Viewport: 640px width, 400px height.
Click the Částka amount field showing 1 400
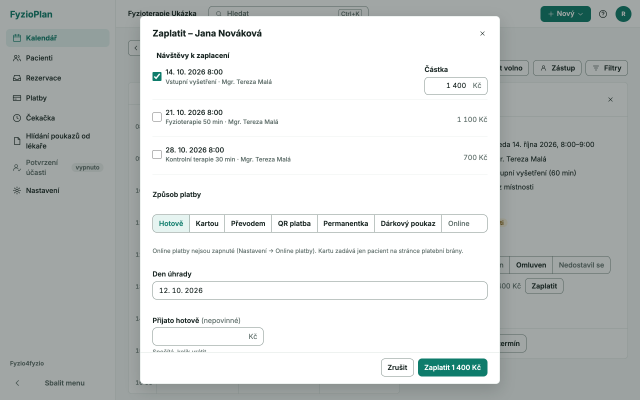(456, 86)
